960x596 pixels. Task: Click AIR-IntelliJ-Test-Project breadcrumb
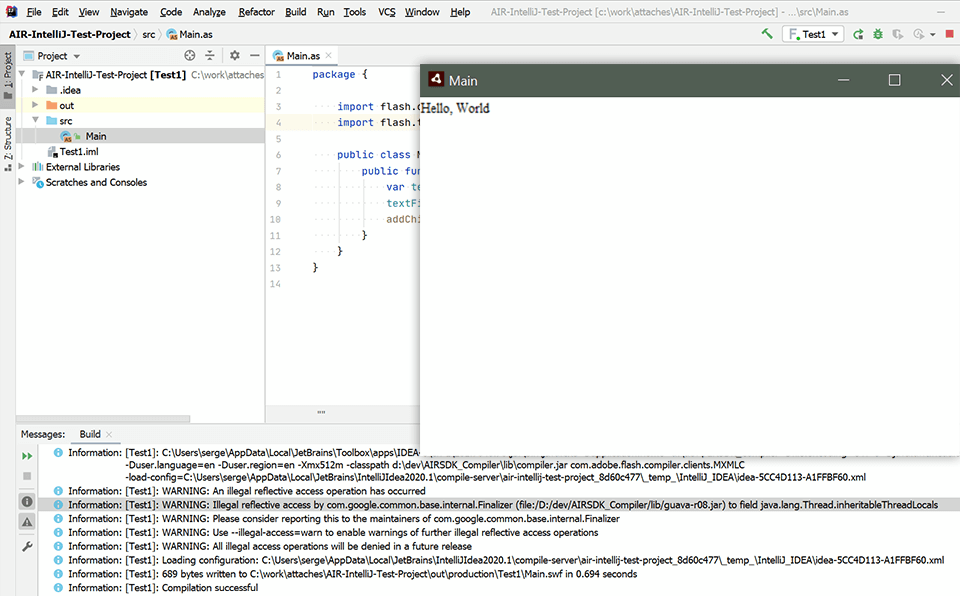tap(70, 34)
